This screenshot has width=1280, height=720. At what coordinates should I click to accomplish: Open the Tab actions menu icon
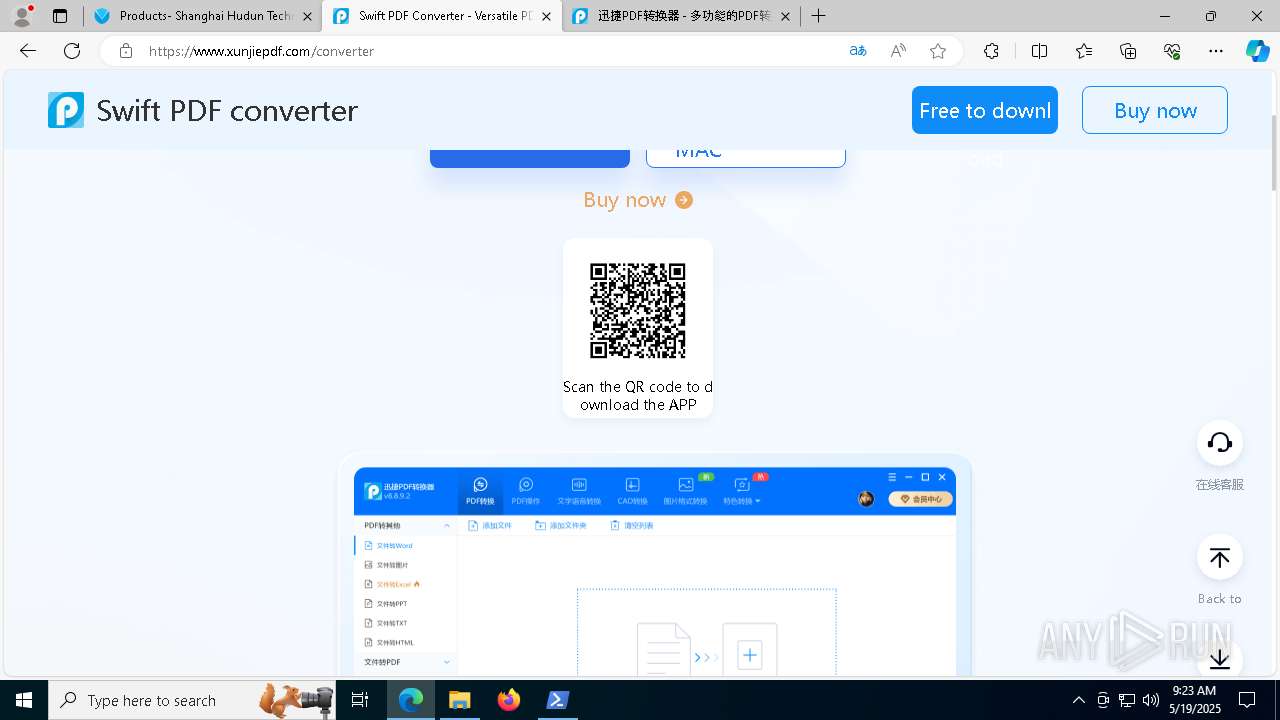point(60,16)
